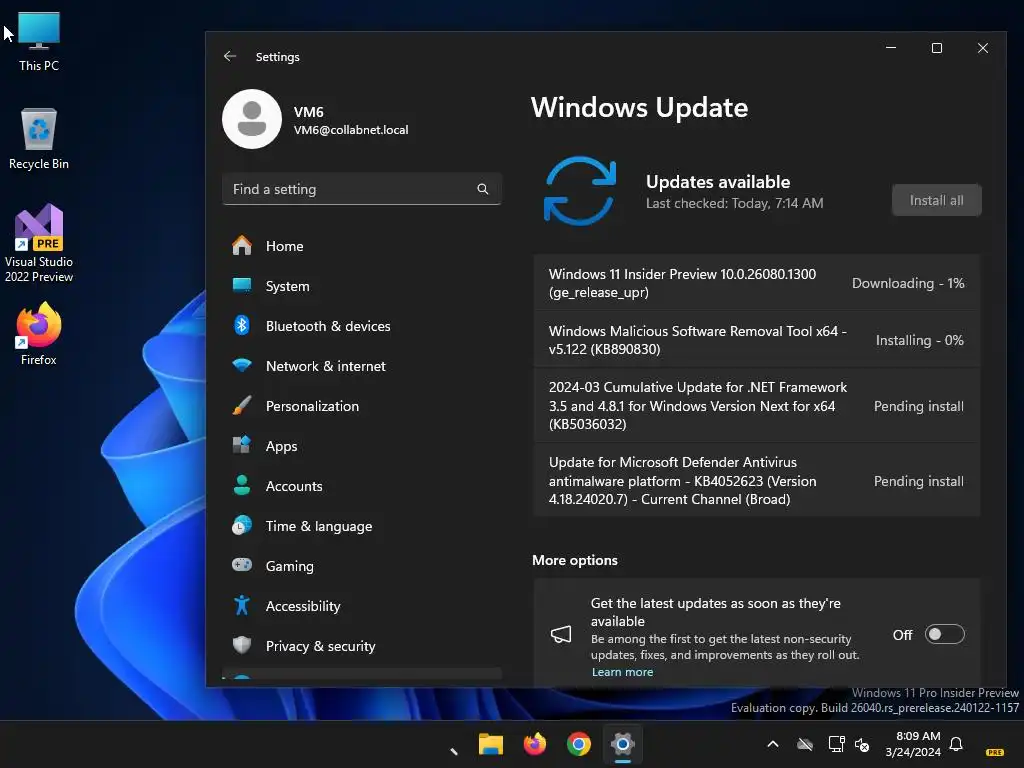
Task: Follow the Learn more link
Action: (x=622, y=671)
